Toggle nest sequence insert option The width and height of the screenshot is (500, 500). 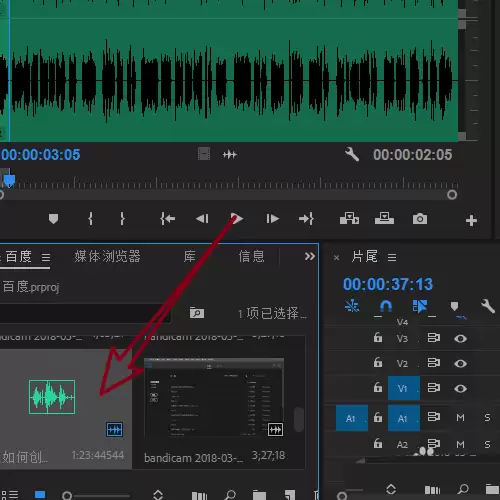(x=352, y=306)
